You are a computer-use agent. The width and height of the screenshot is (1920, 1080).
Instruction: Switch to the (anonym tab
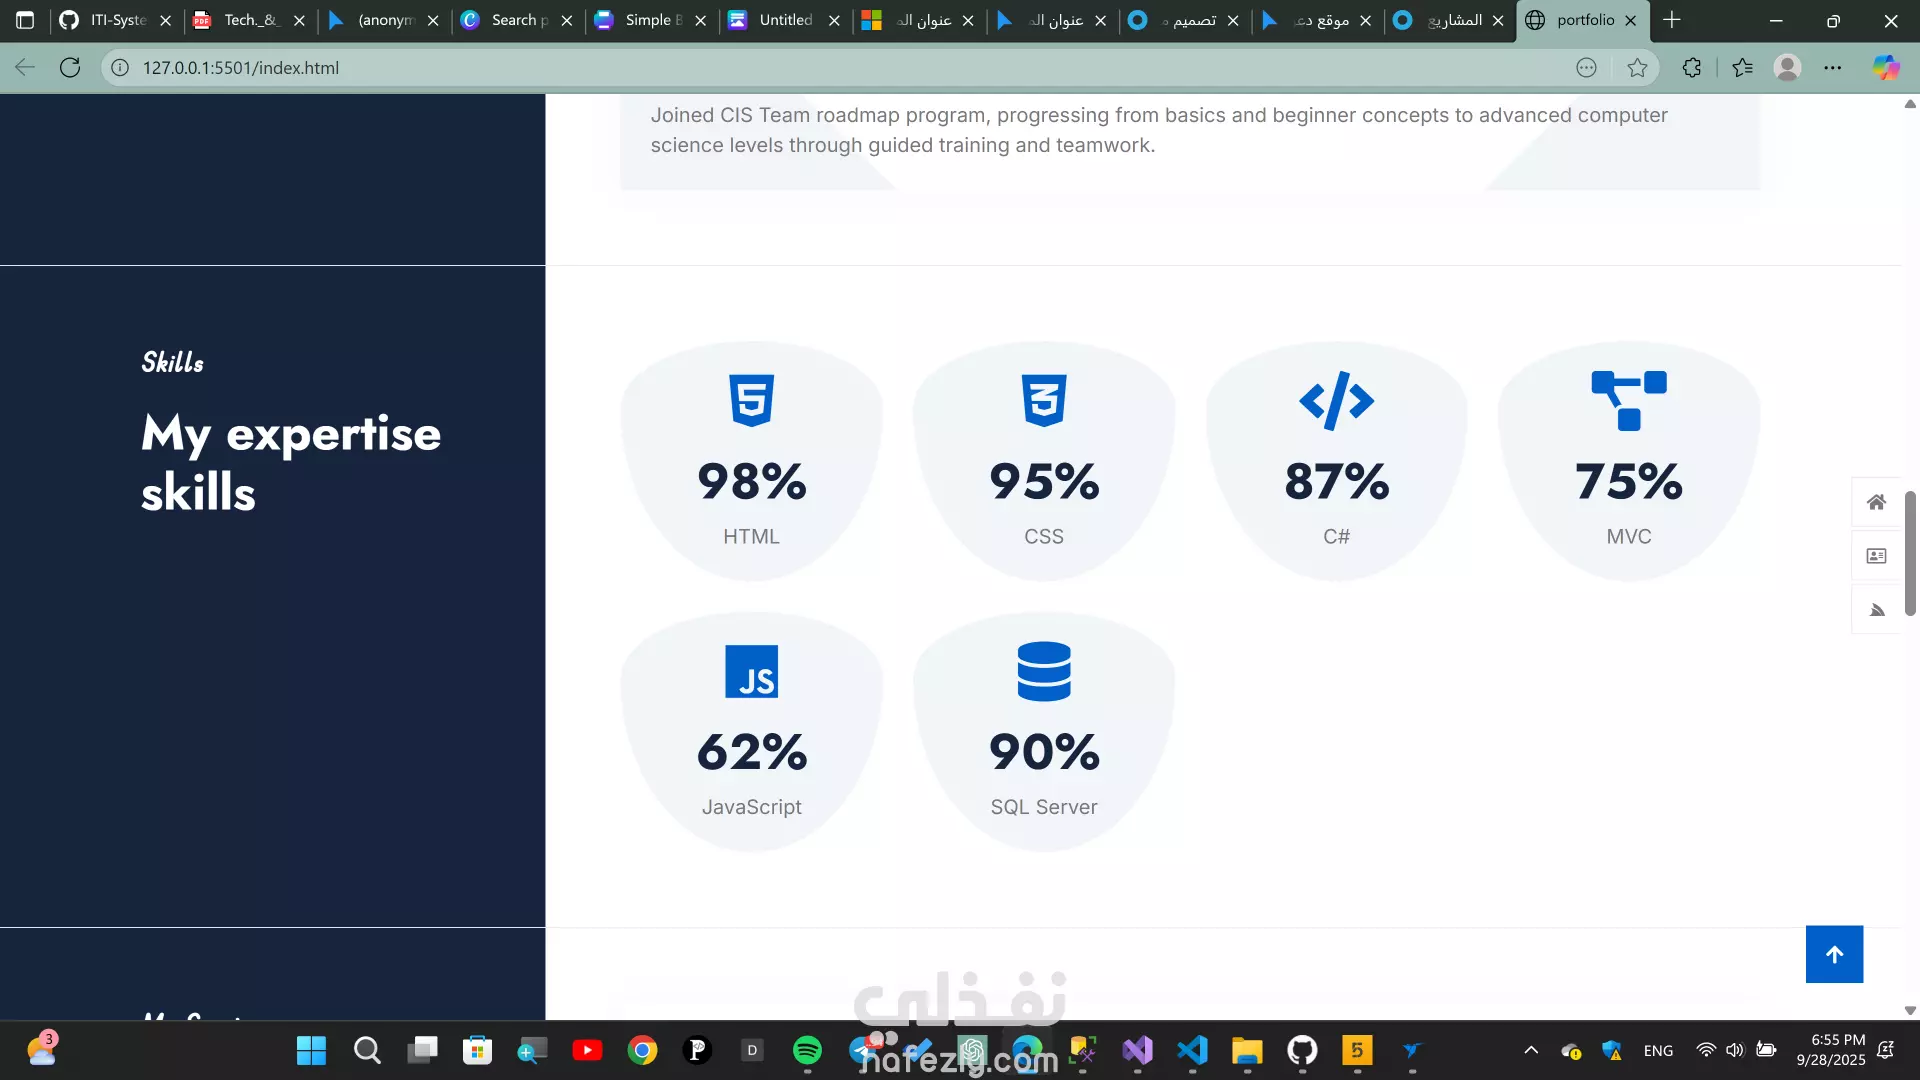tap(382, 20)
